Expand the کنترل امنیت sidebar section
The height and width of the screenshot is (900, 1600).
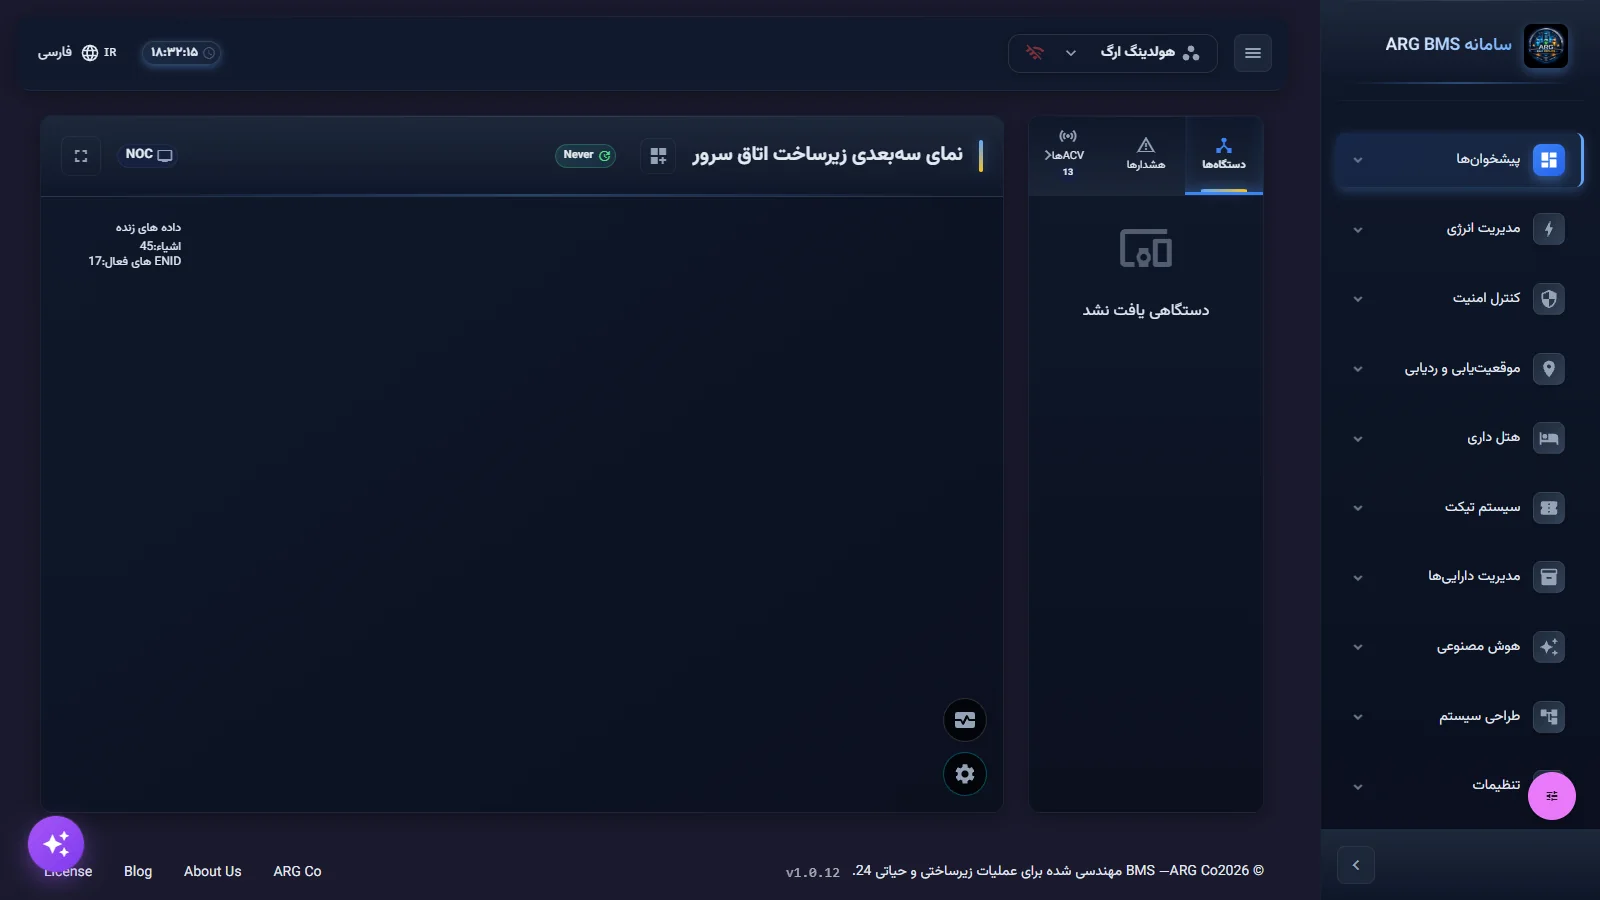[1357, 299]
